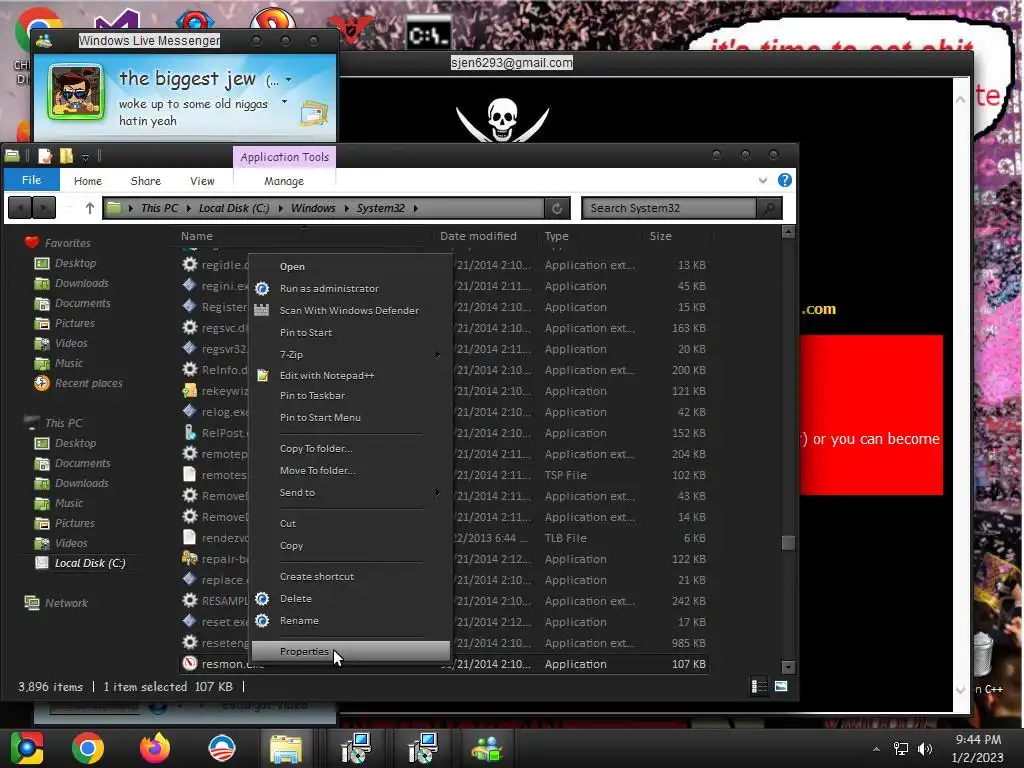Choose Run as administrator
The width and height of the screenshot is (1024, 768).
tap(329, 288)
